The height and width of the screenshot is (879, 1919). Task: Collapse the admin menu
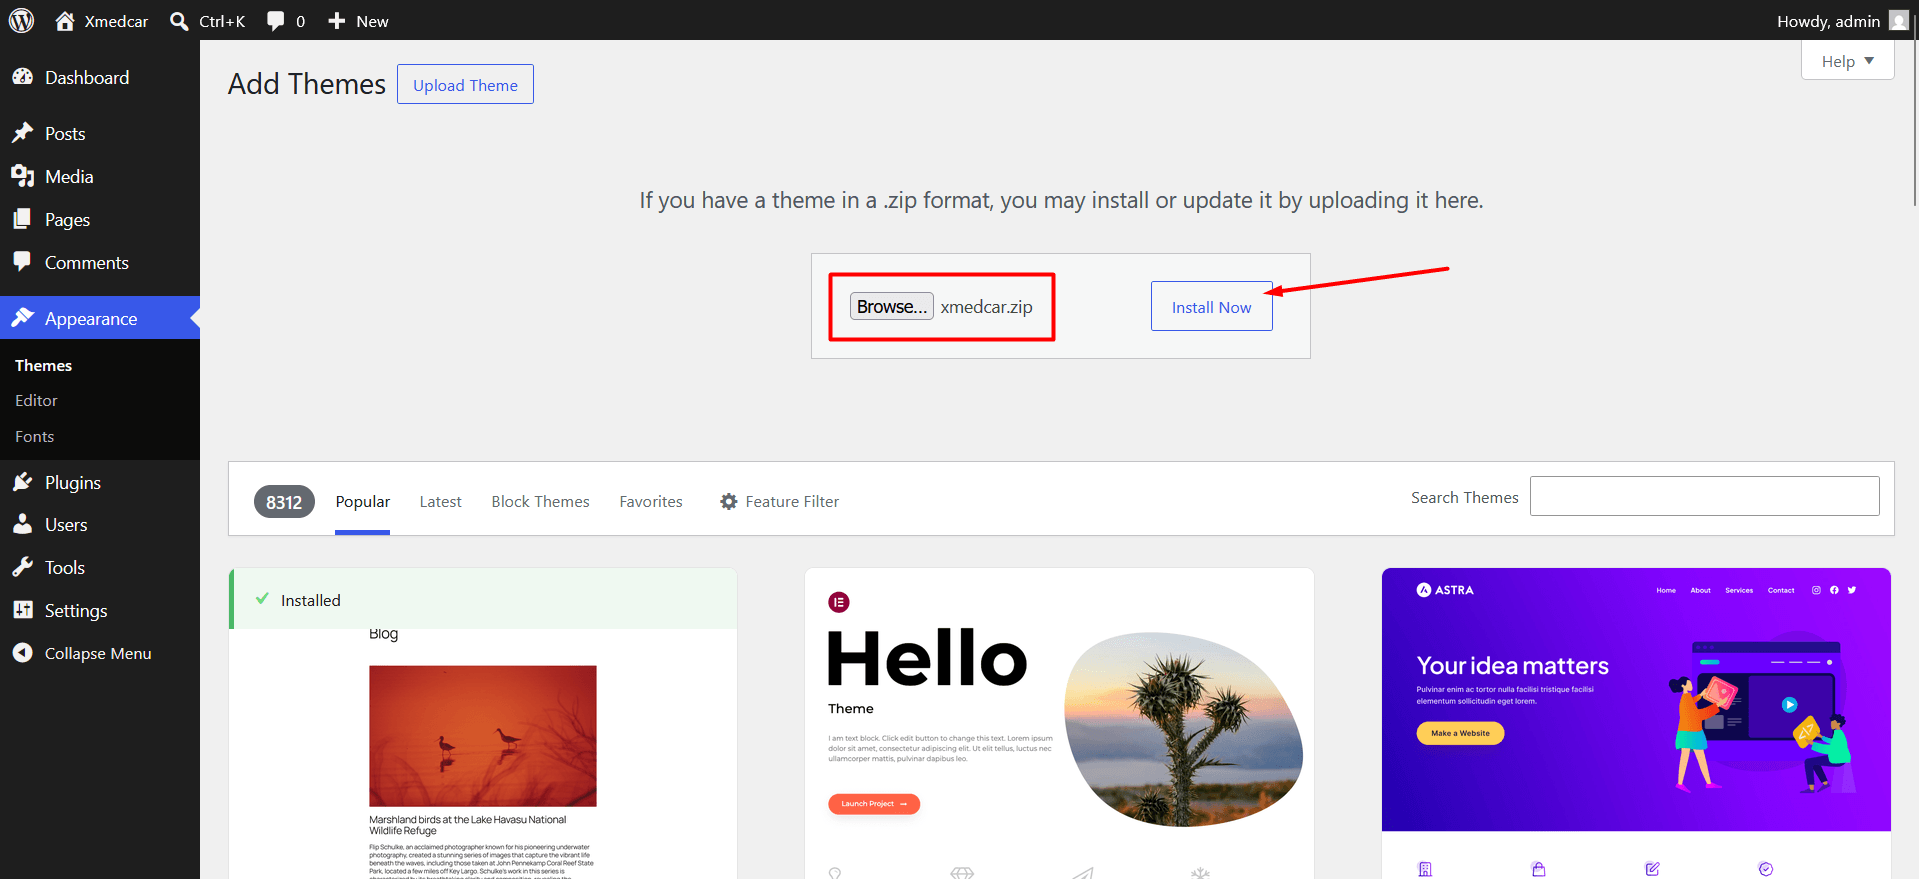click(98, 653)
